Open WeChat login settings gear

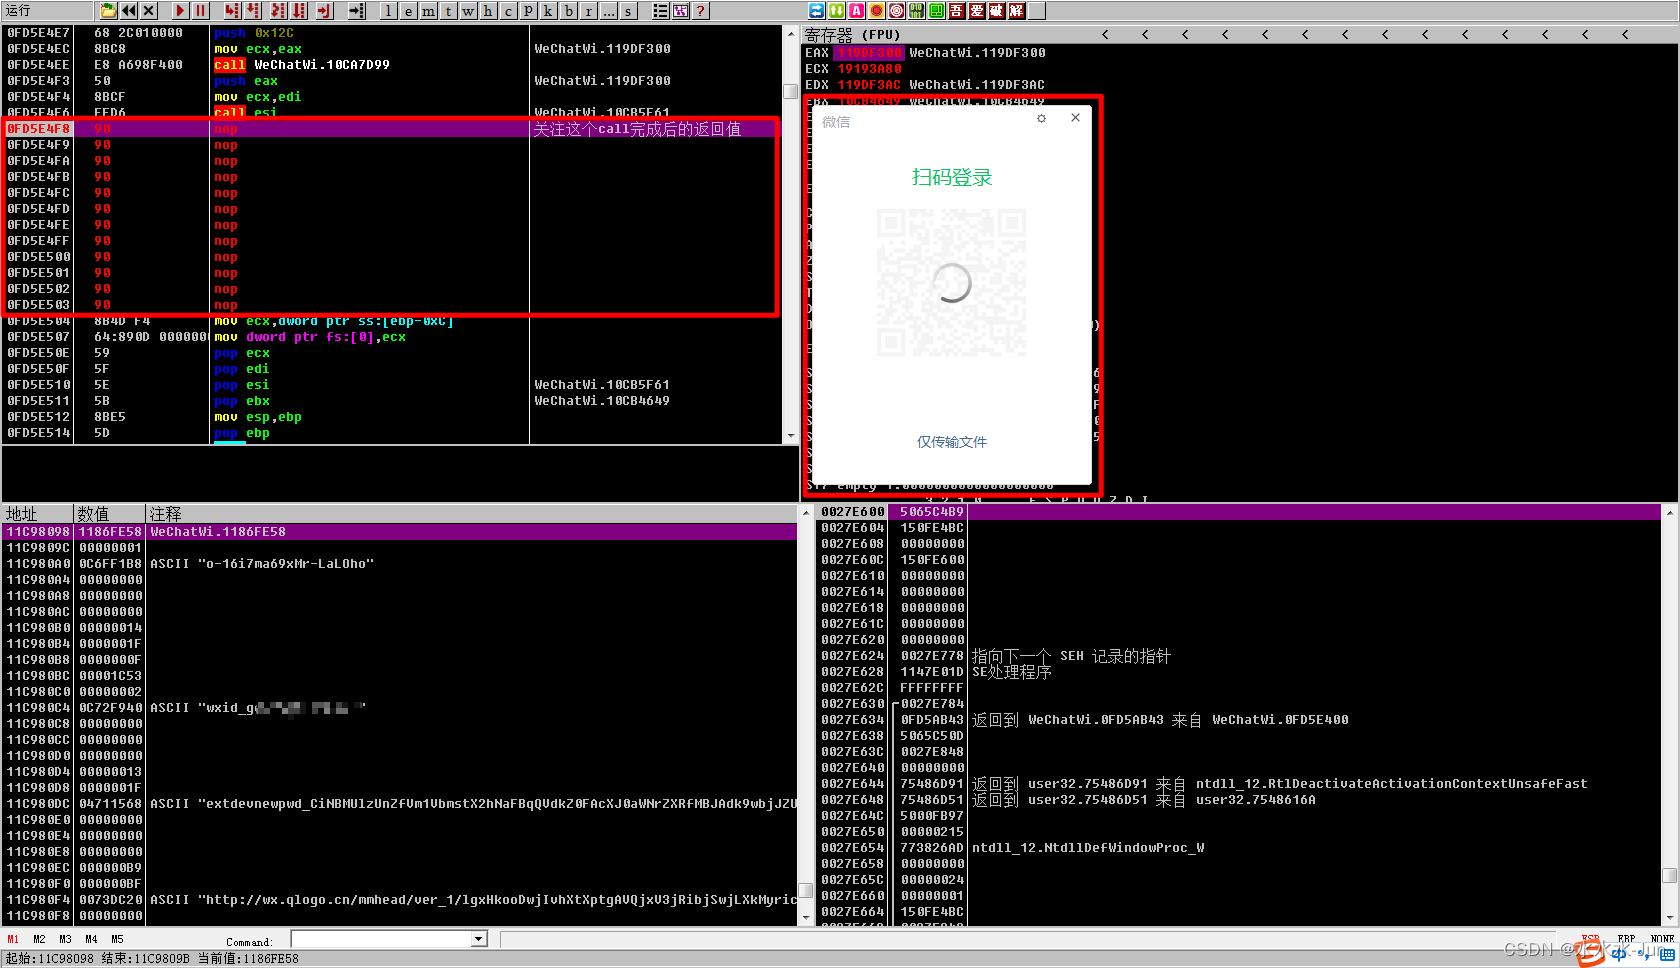click(1041, 118)
